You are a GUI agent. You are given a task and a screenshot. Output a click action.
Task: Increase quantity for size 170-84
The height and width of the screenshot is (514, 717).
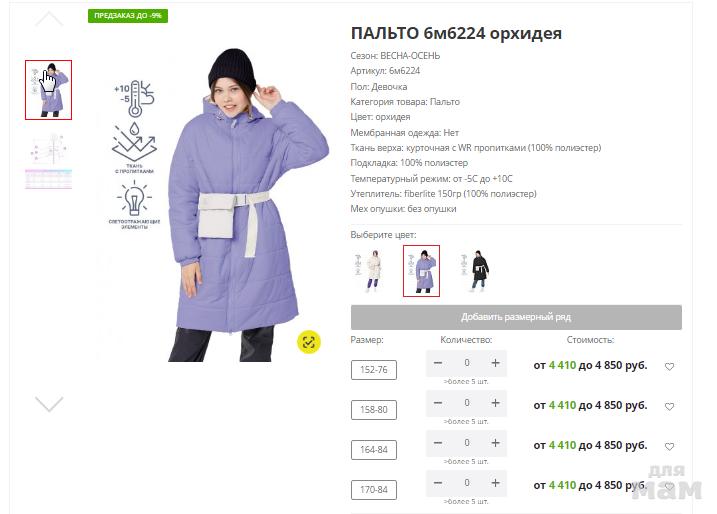pos(495,483)
